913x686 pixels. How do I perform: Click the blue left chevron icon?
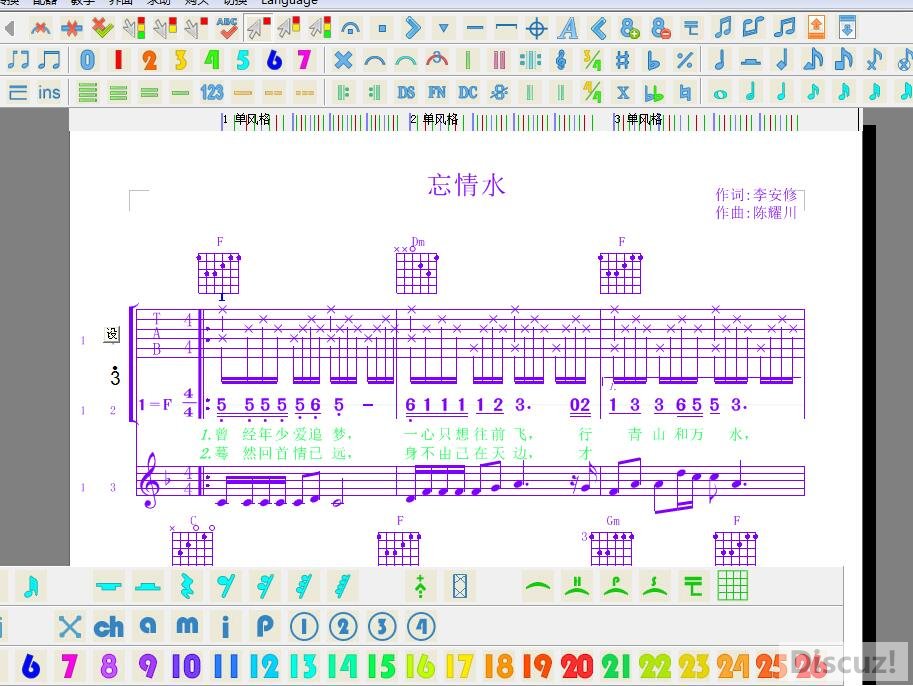click(x=599, y=27)
